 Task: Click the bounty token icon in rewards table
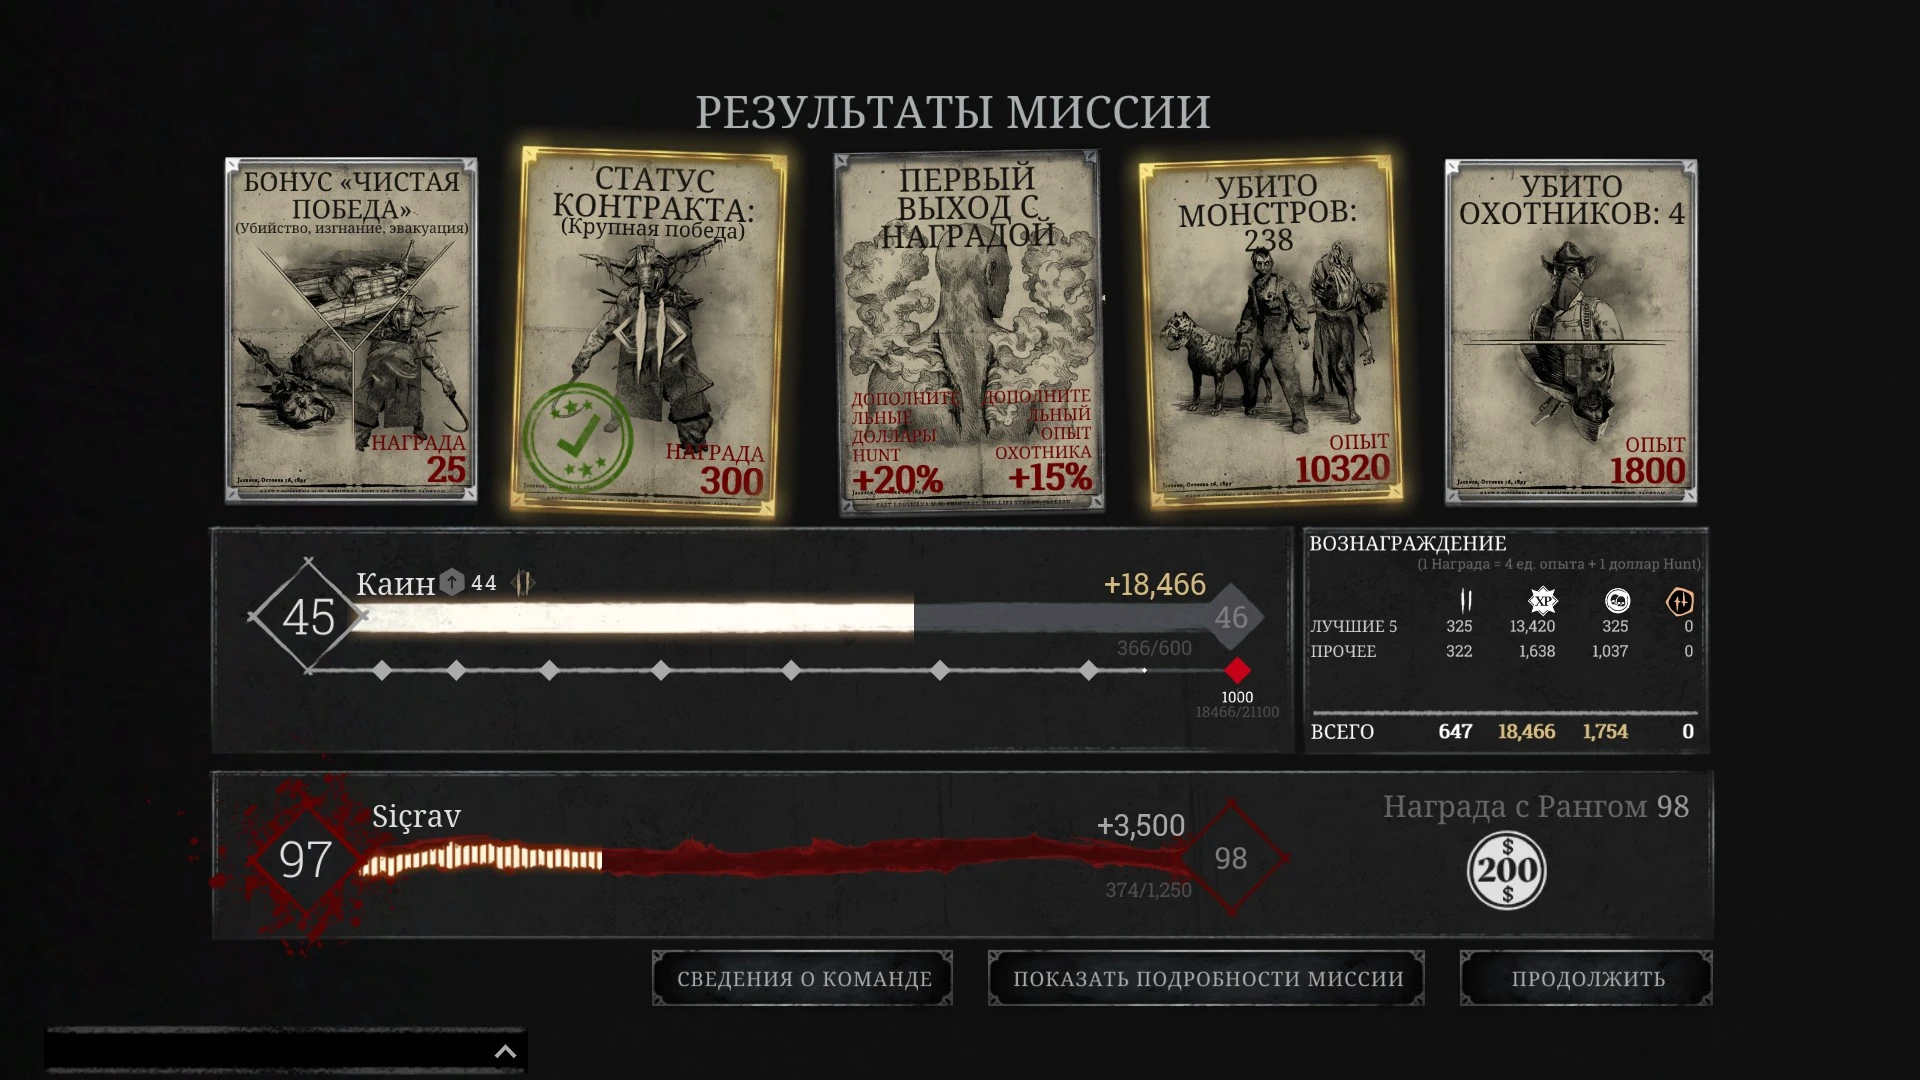pyautogui.click(x=1465, y=600)
